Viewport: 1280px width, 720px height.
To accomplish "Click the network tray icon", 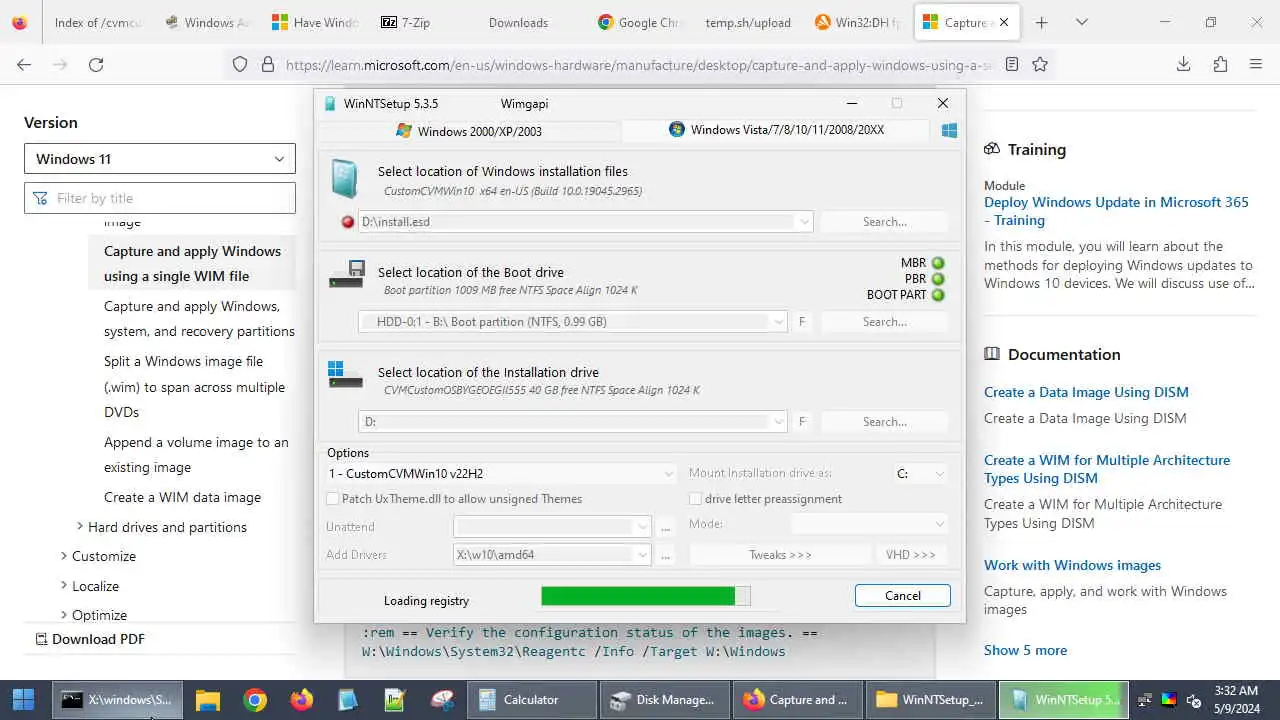I will (x=1145, y=700).
